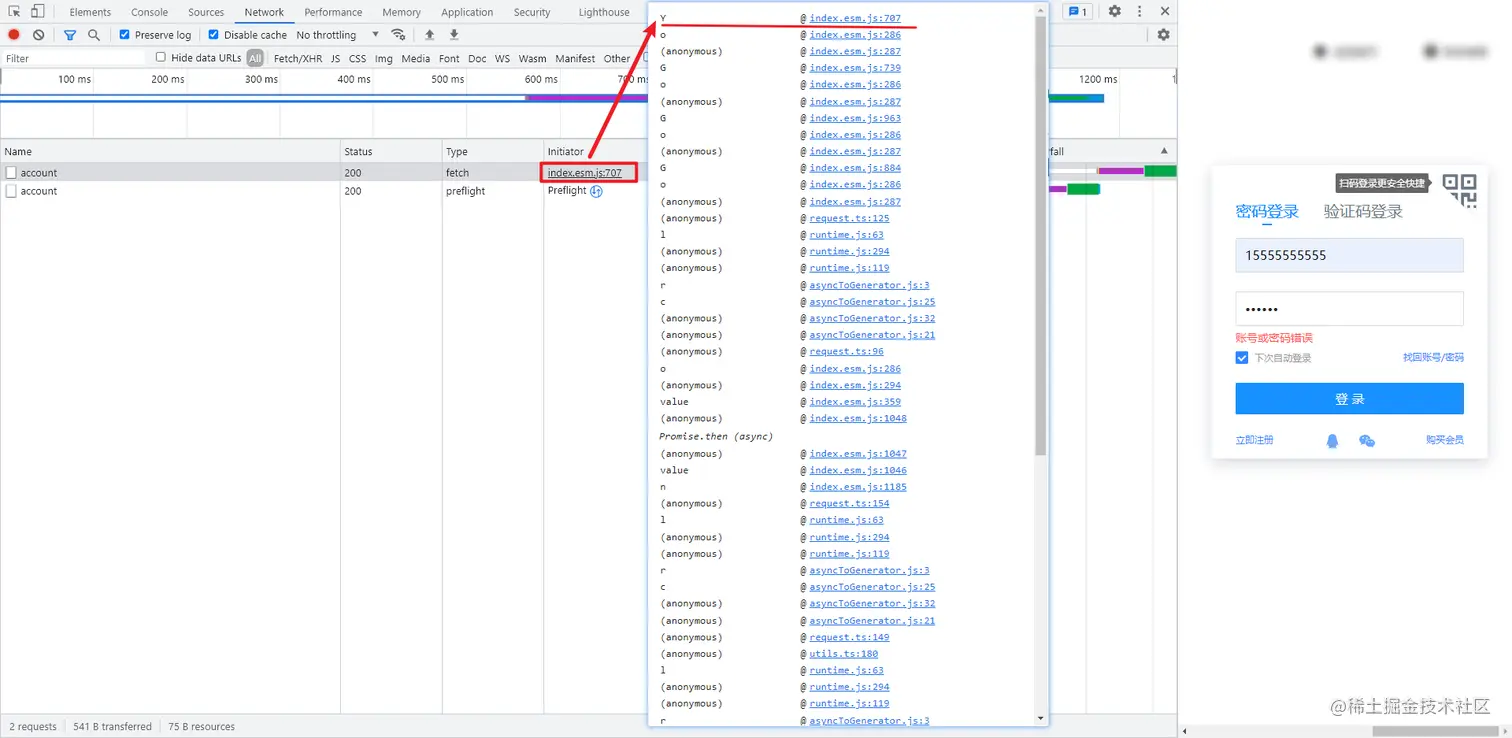
Task: Filter requests by Font type
Action: tap(450, 58)
